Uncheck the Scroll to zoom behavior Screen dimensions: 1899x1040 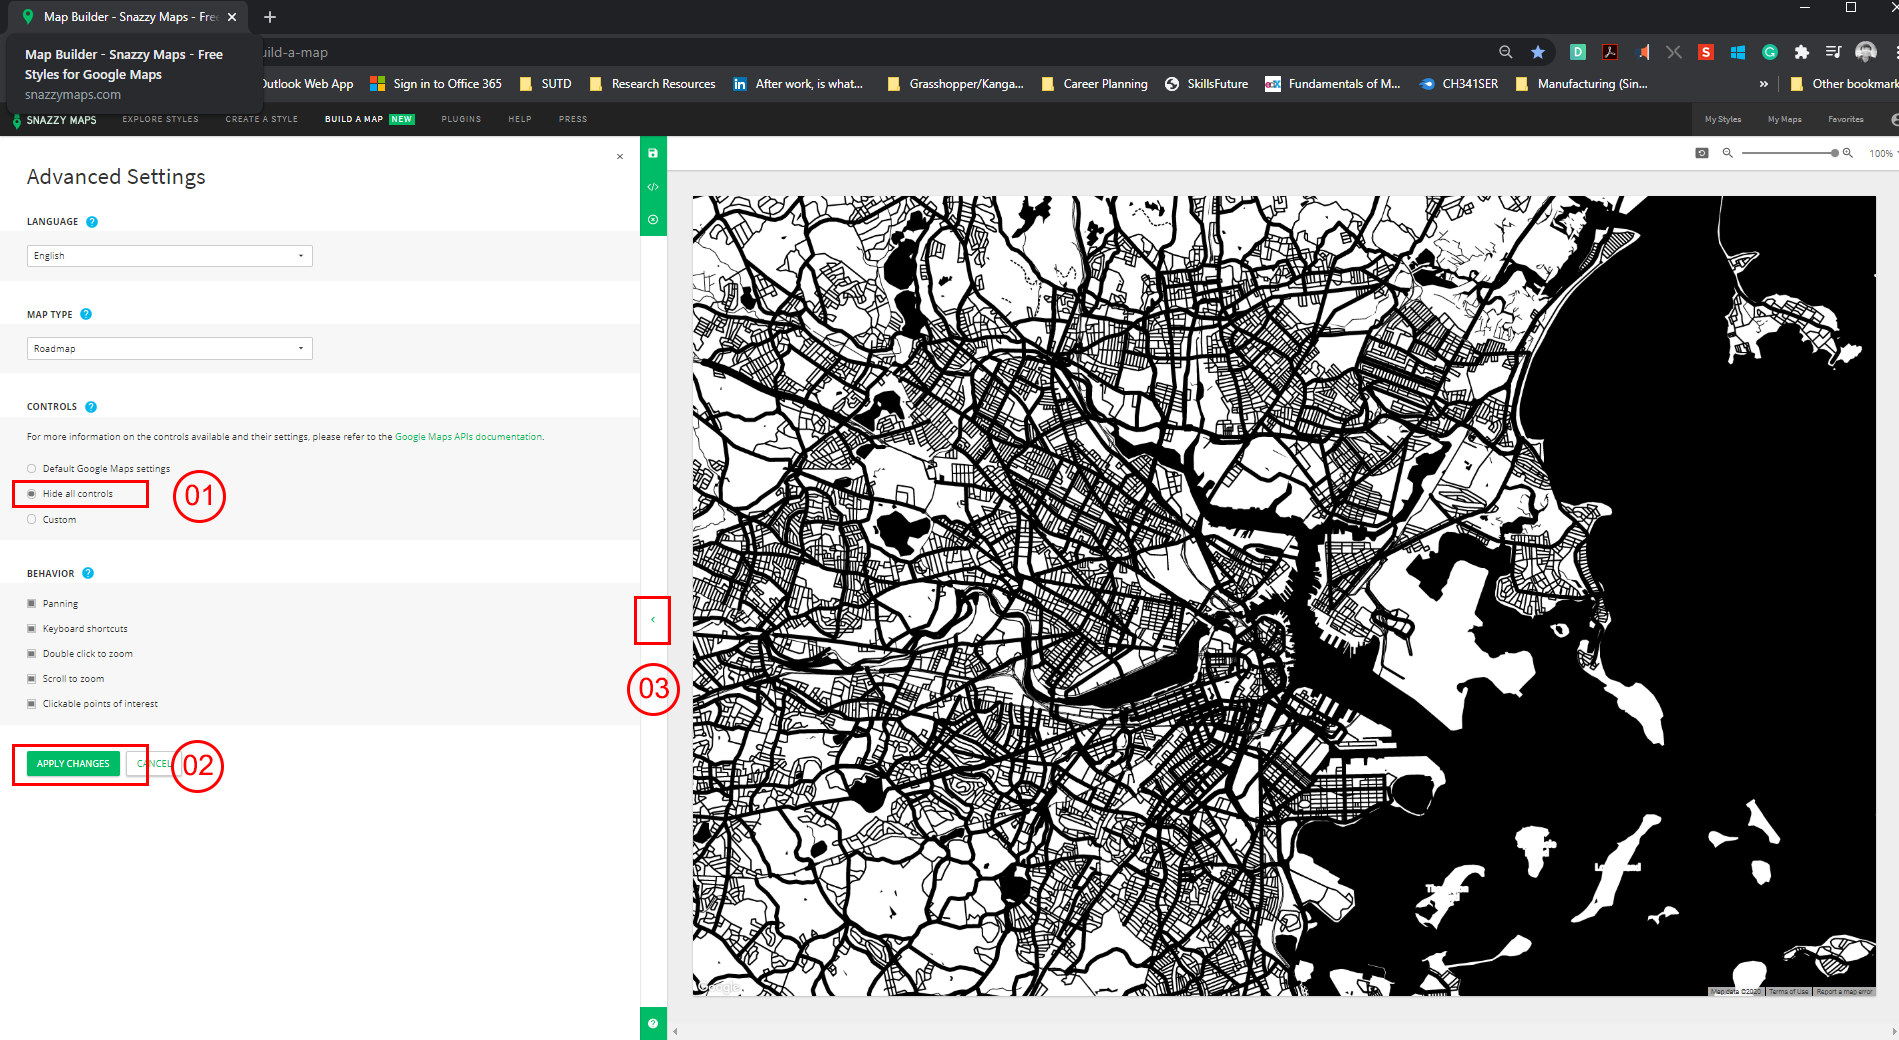click(31, 678)
